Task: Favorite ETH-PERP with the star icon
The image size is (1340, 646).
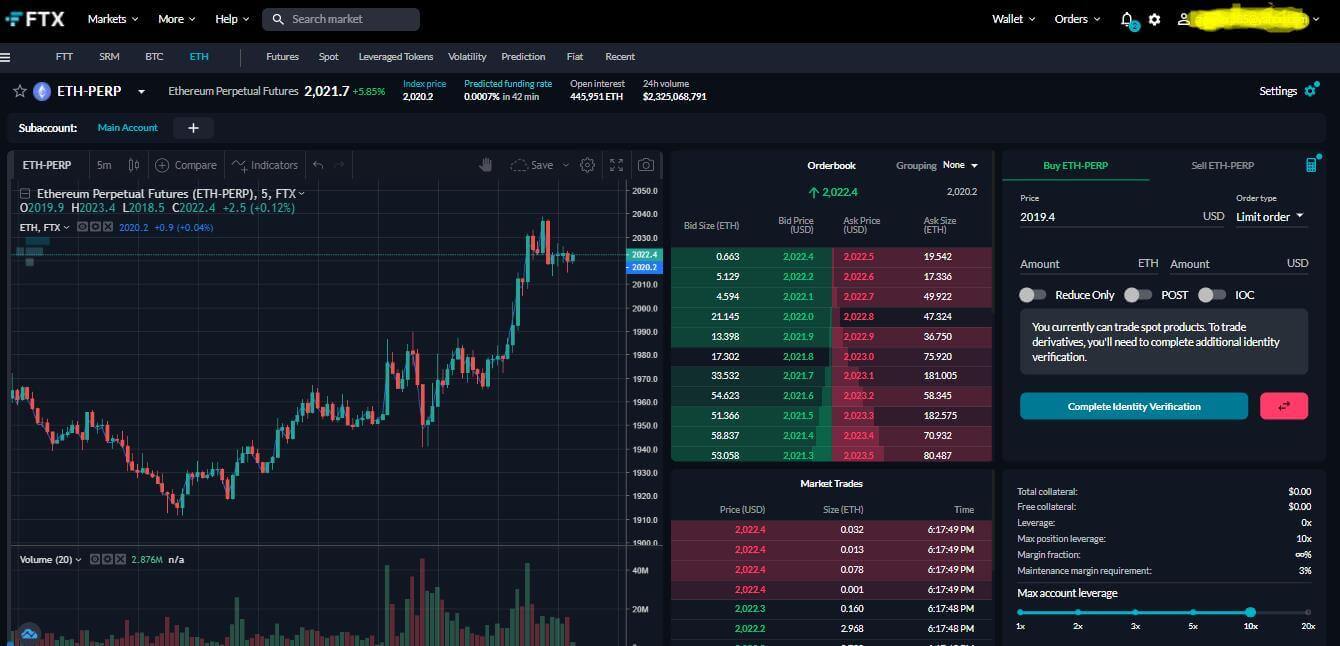Action: tap(19, 91)
